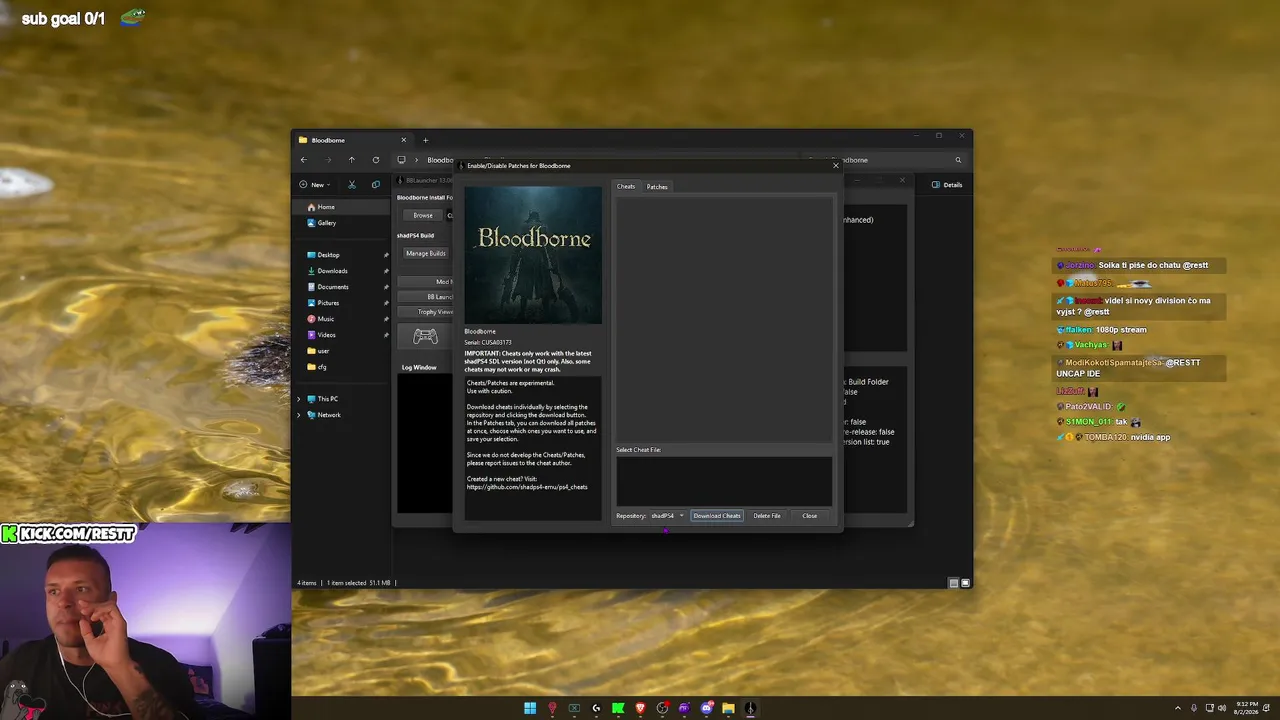The height and width of the screenshot is (720, 1280).
Task: Click the controller icon in BBLauncher
Action: (426, 337)
